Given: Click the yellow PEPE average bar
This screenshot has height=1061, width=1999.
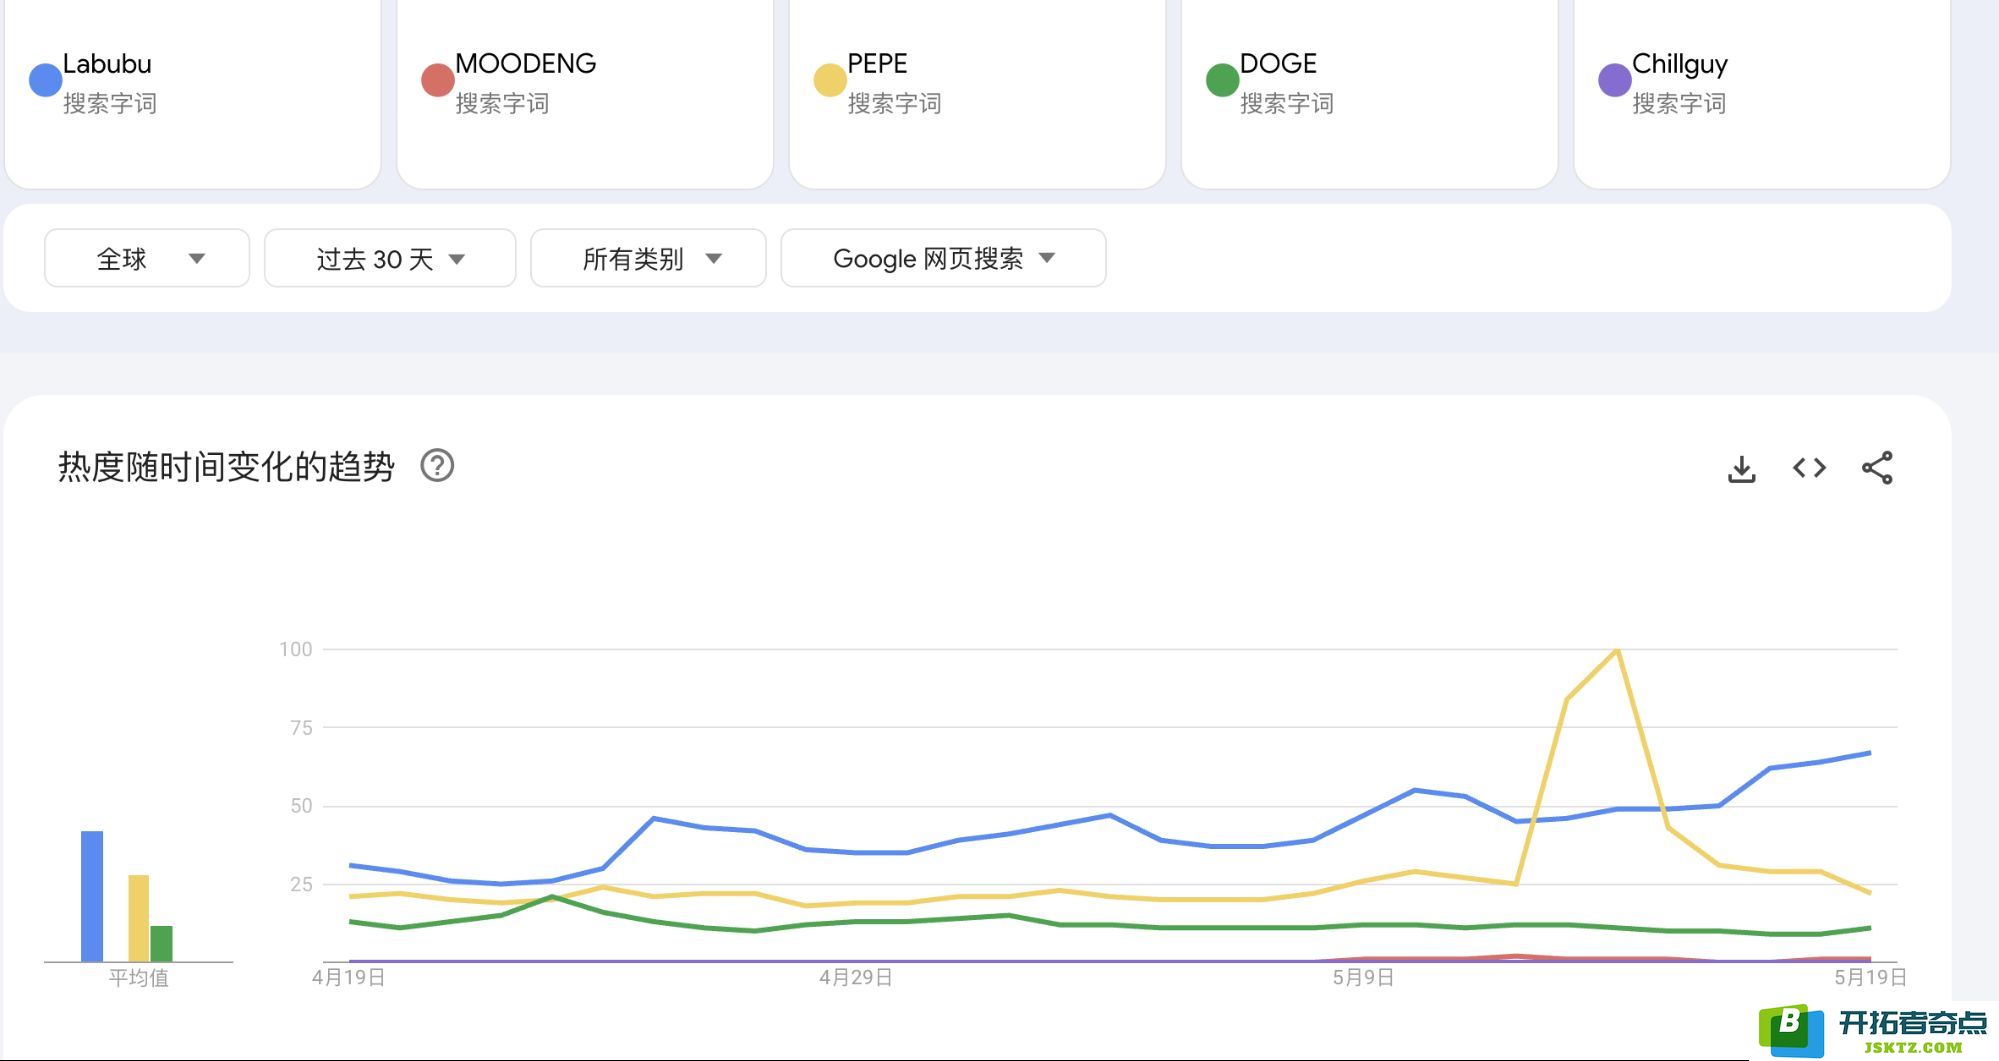Looking at the screenshot, I should [x=139, y=918].
